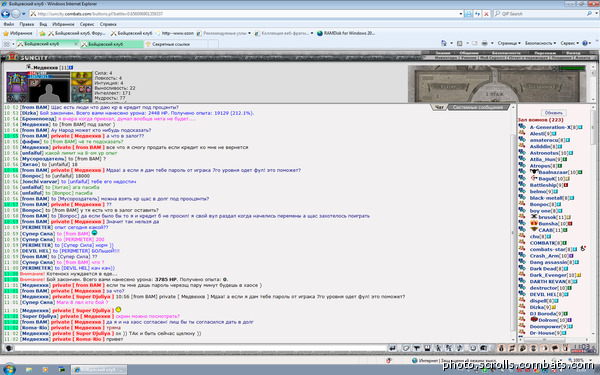Click the eraser clear-chat icon
This screenshot has height=375, width=600.
[406, 348]
